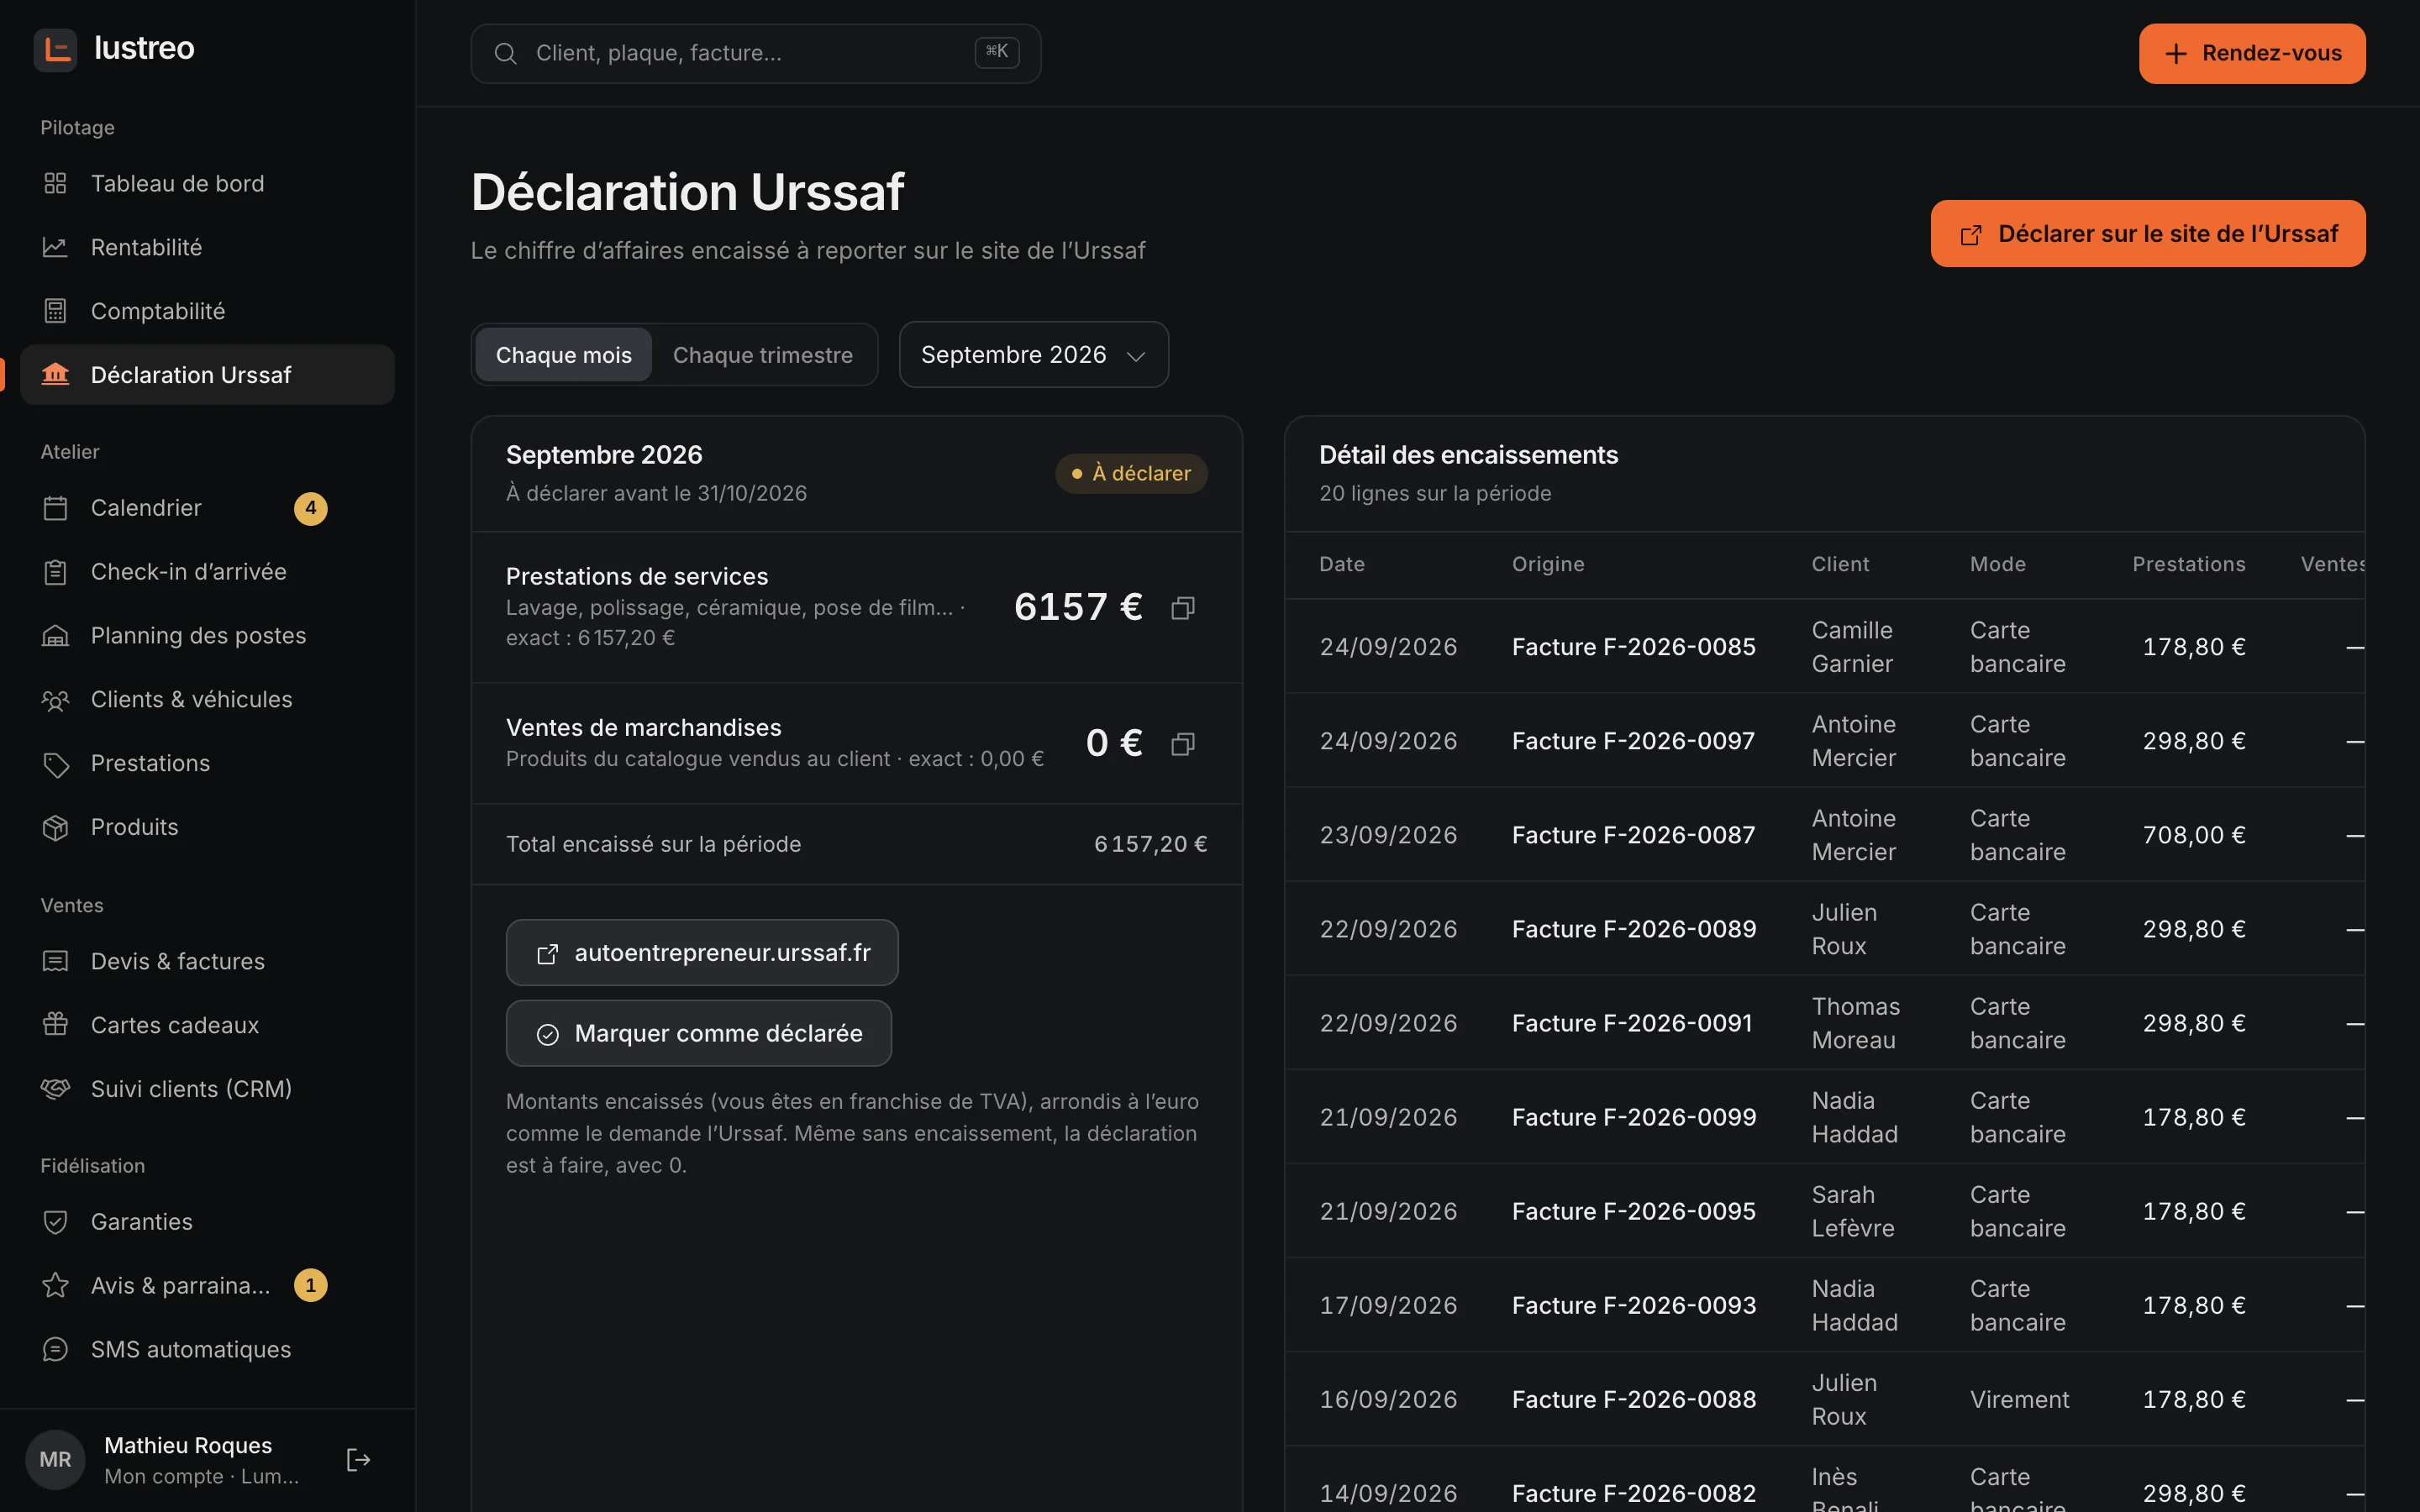Switch to Chaque trimestre period
The image size is (2420, 1512).
[x=763, y=355]
